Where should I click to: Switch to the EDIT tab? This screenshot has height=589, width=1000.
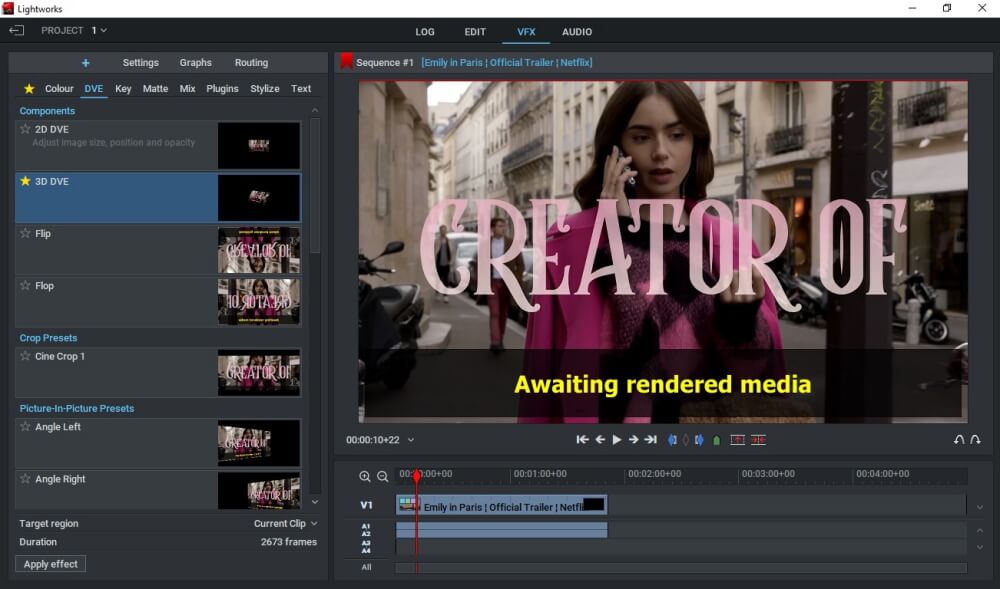pyautogui.click(x=475, y=32)
